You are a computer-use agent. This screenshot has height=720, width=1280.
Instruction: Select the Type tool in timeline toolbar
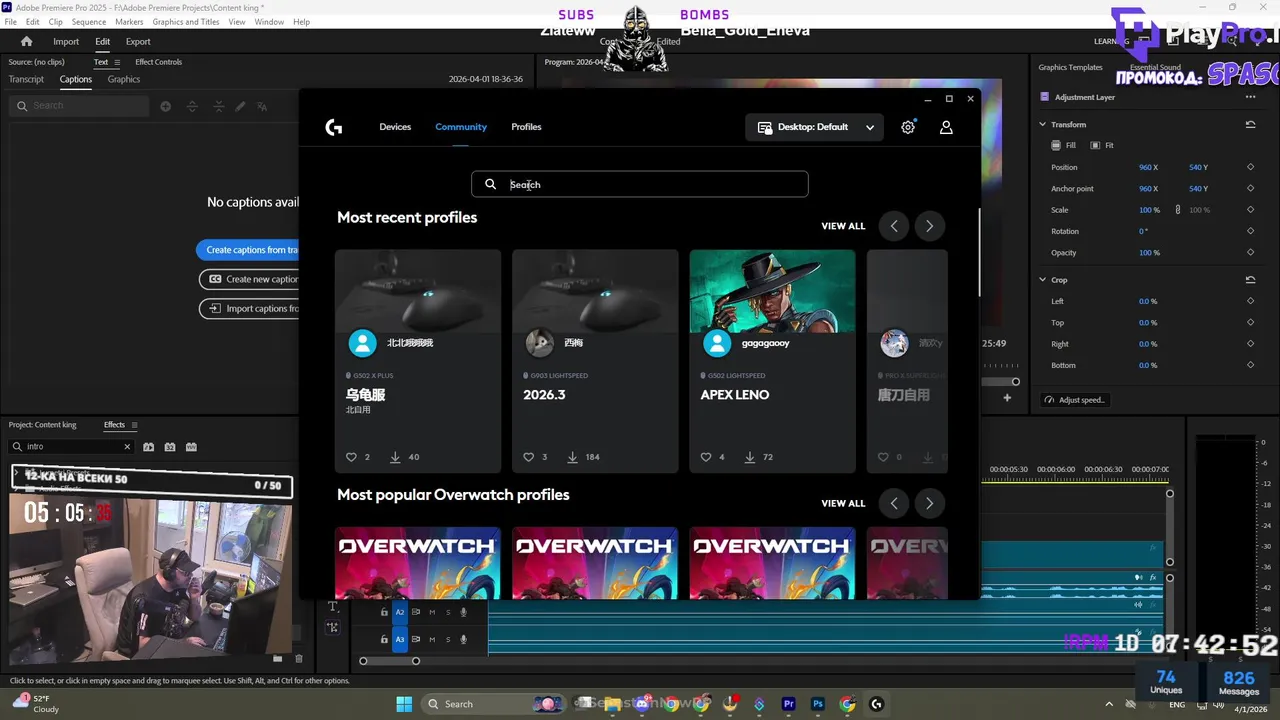333,607
